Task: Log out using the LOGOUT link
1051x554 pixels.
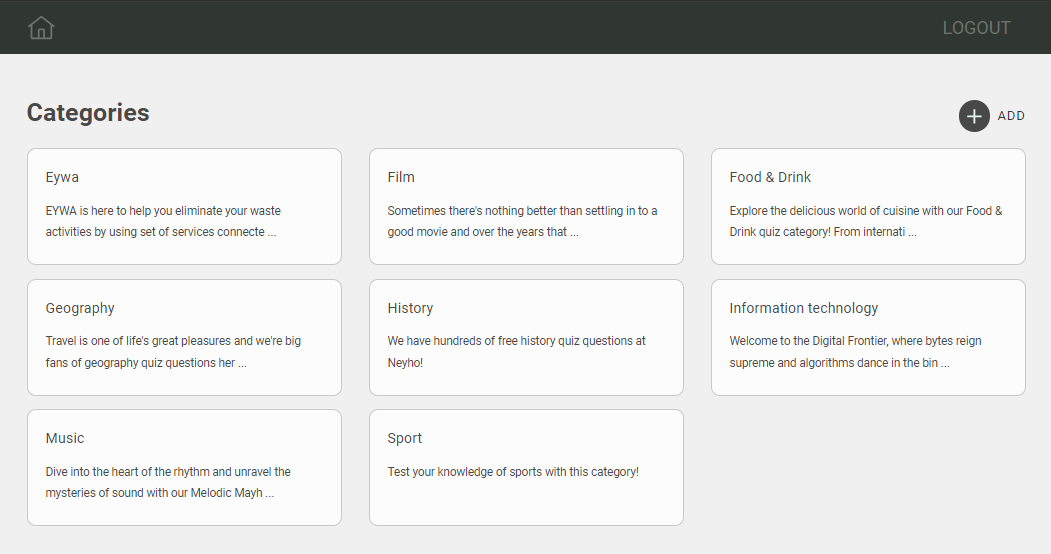Action: click(976, 28)
